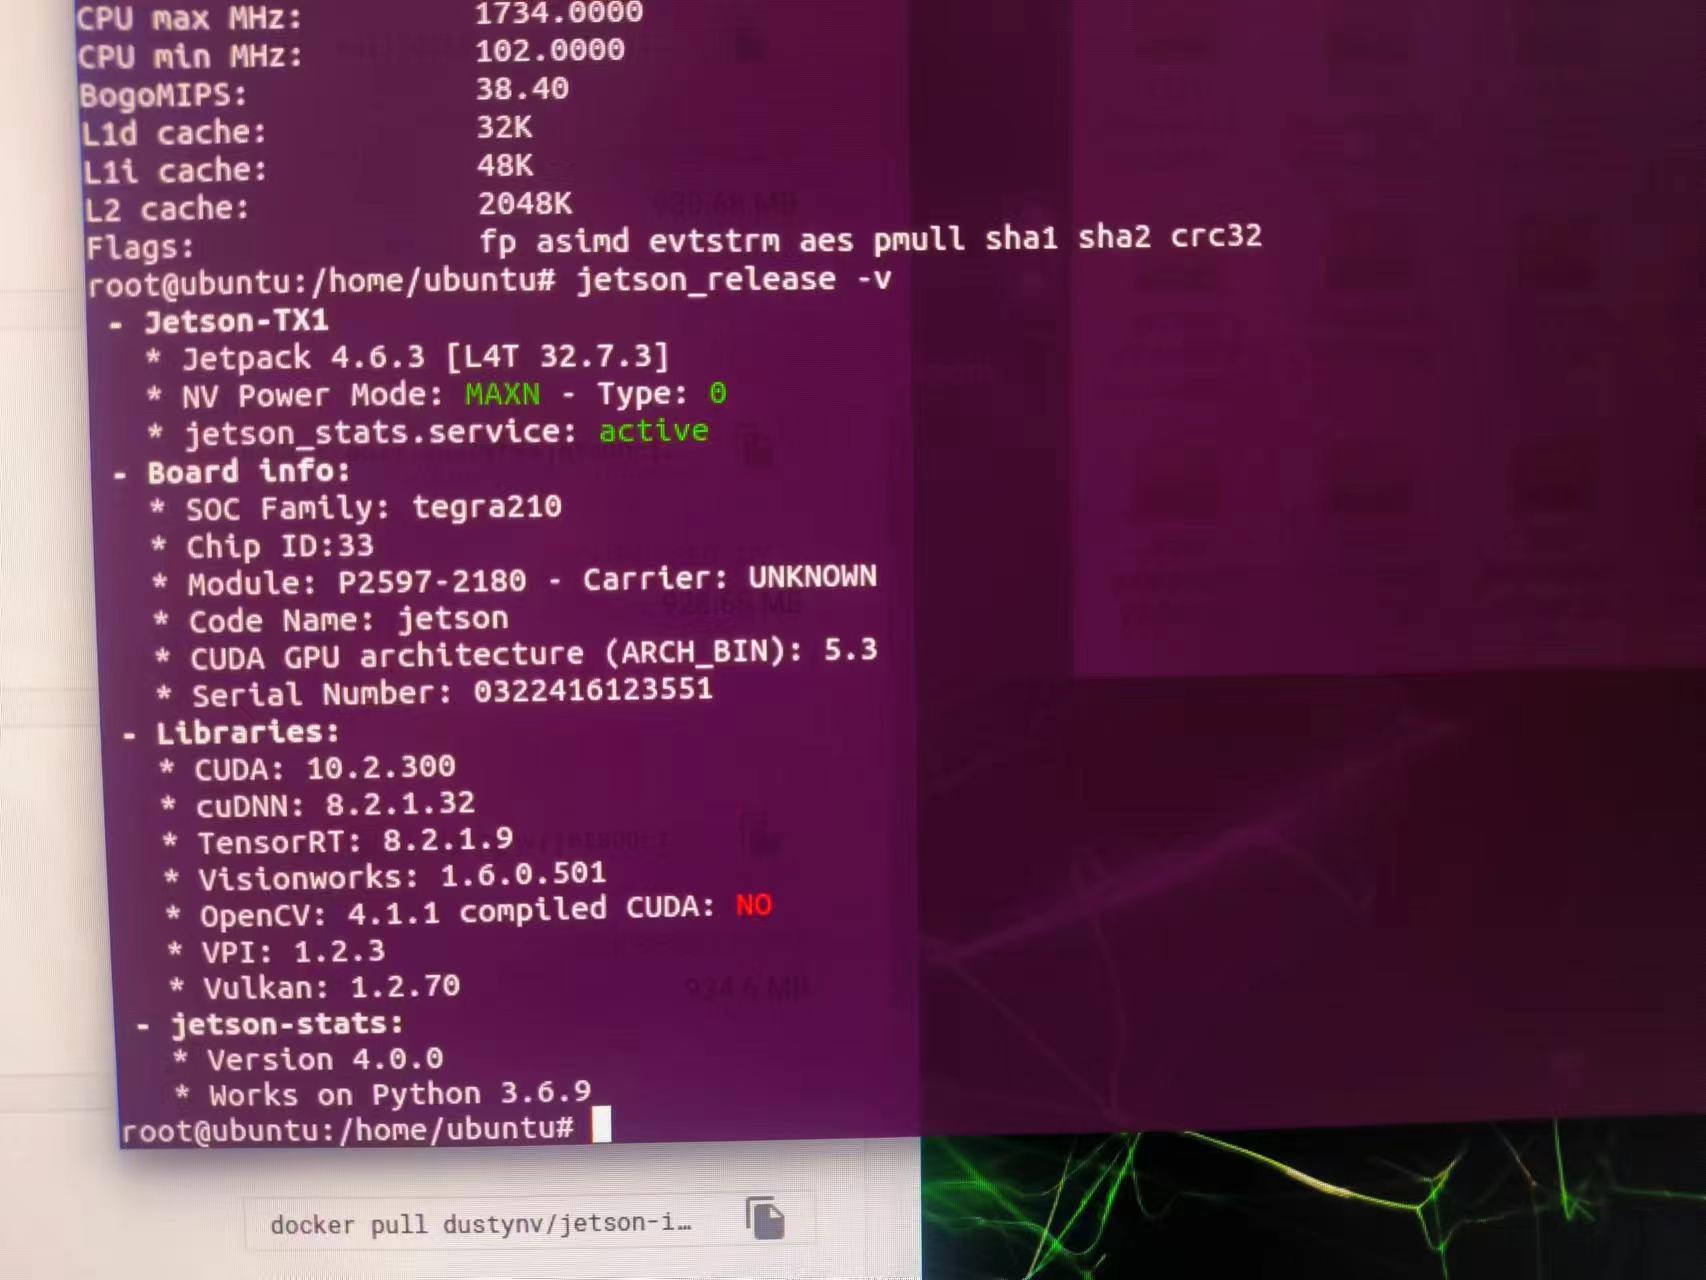The height and width of the screenshot is (1280, 1706).
Task: Click the green 'MAXN' power mode value
Action: (502, 394)
